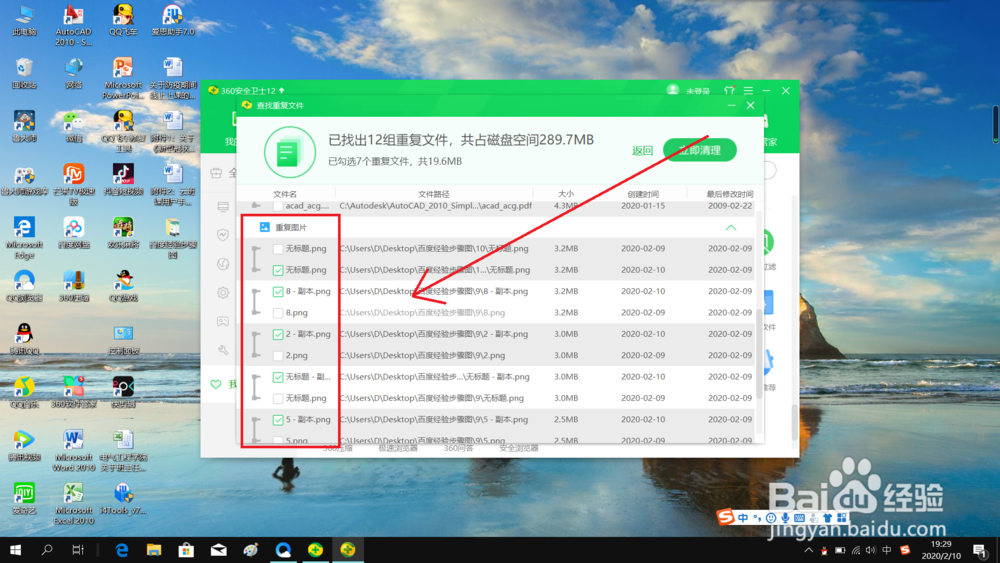Check the 8.png checkbox
This screenshot has height=563, width=1000.
[277, 313]
